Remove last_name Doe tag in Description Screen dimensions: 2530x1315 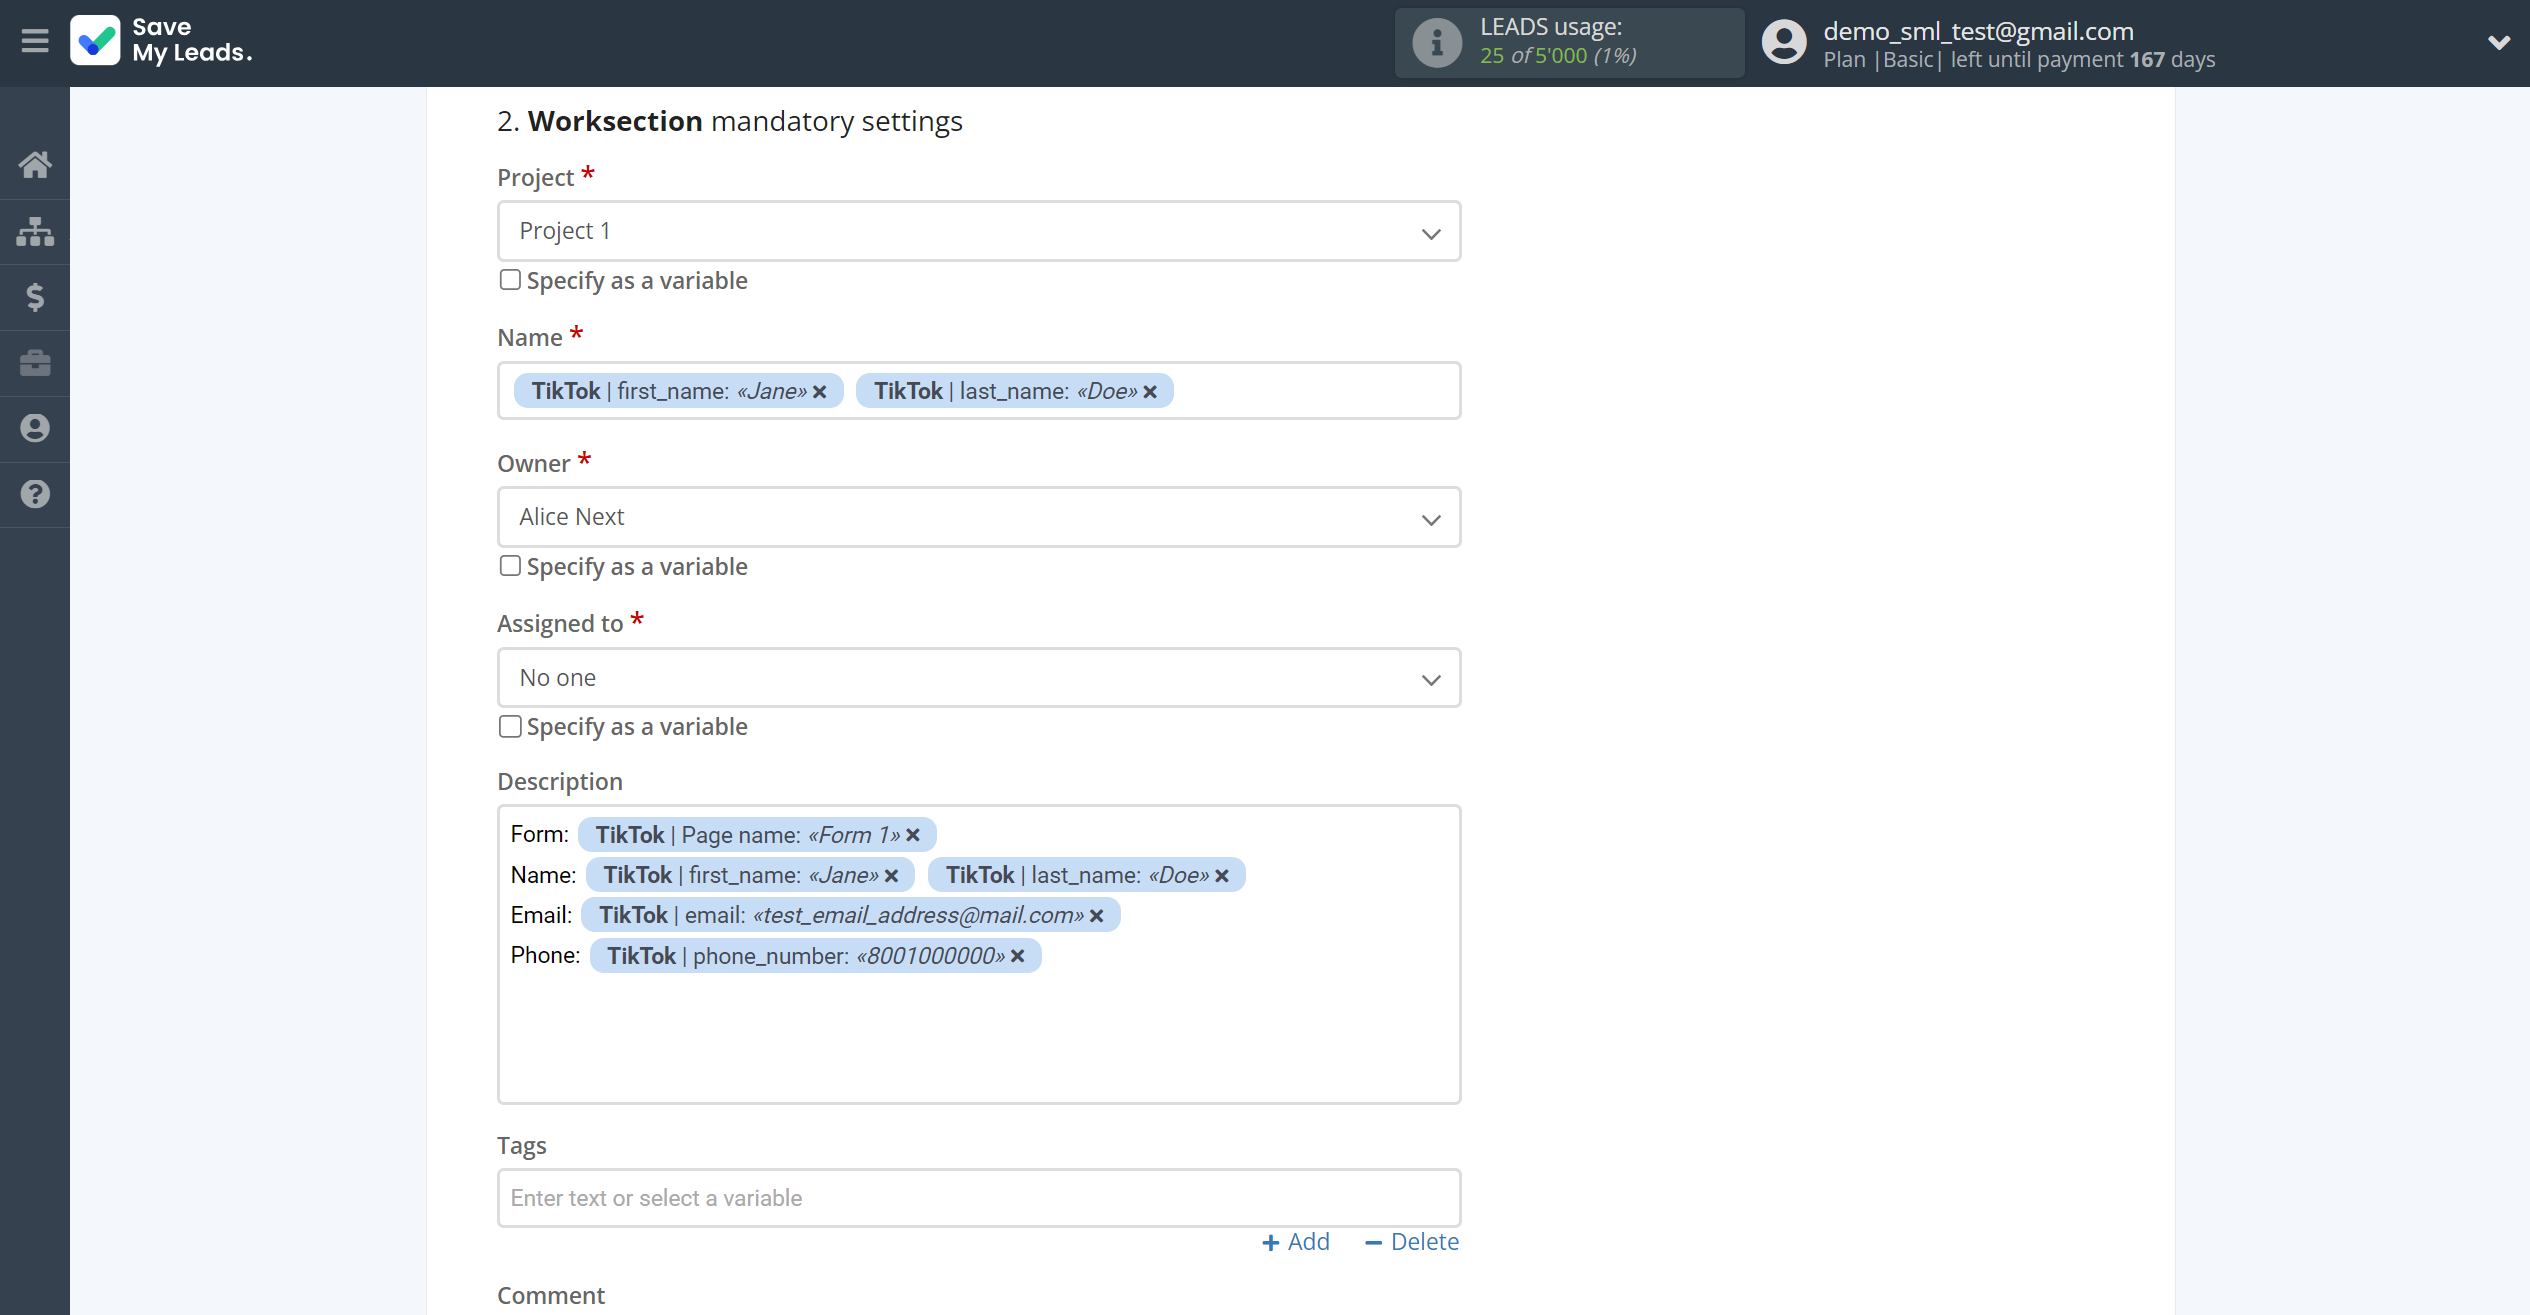click(1222, 876)
